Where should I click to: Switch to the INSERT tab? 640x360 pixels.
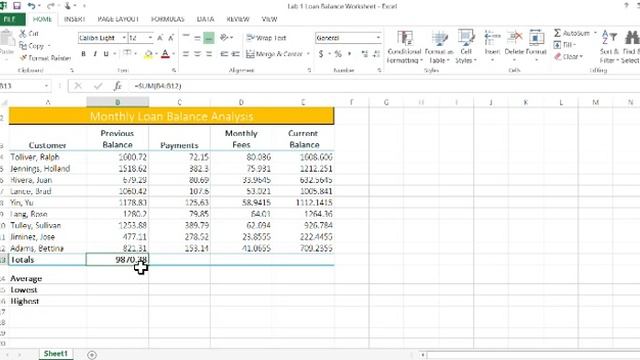(74, 19)
